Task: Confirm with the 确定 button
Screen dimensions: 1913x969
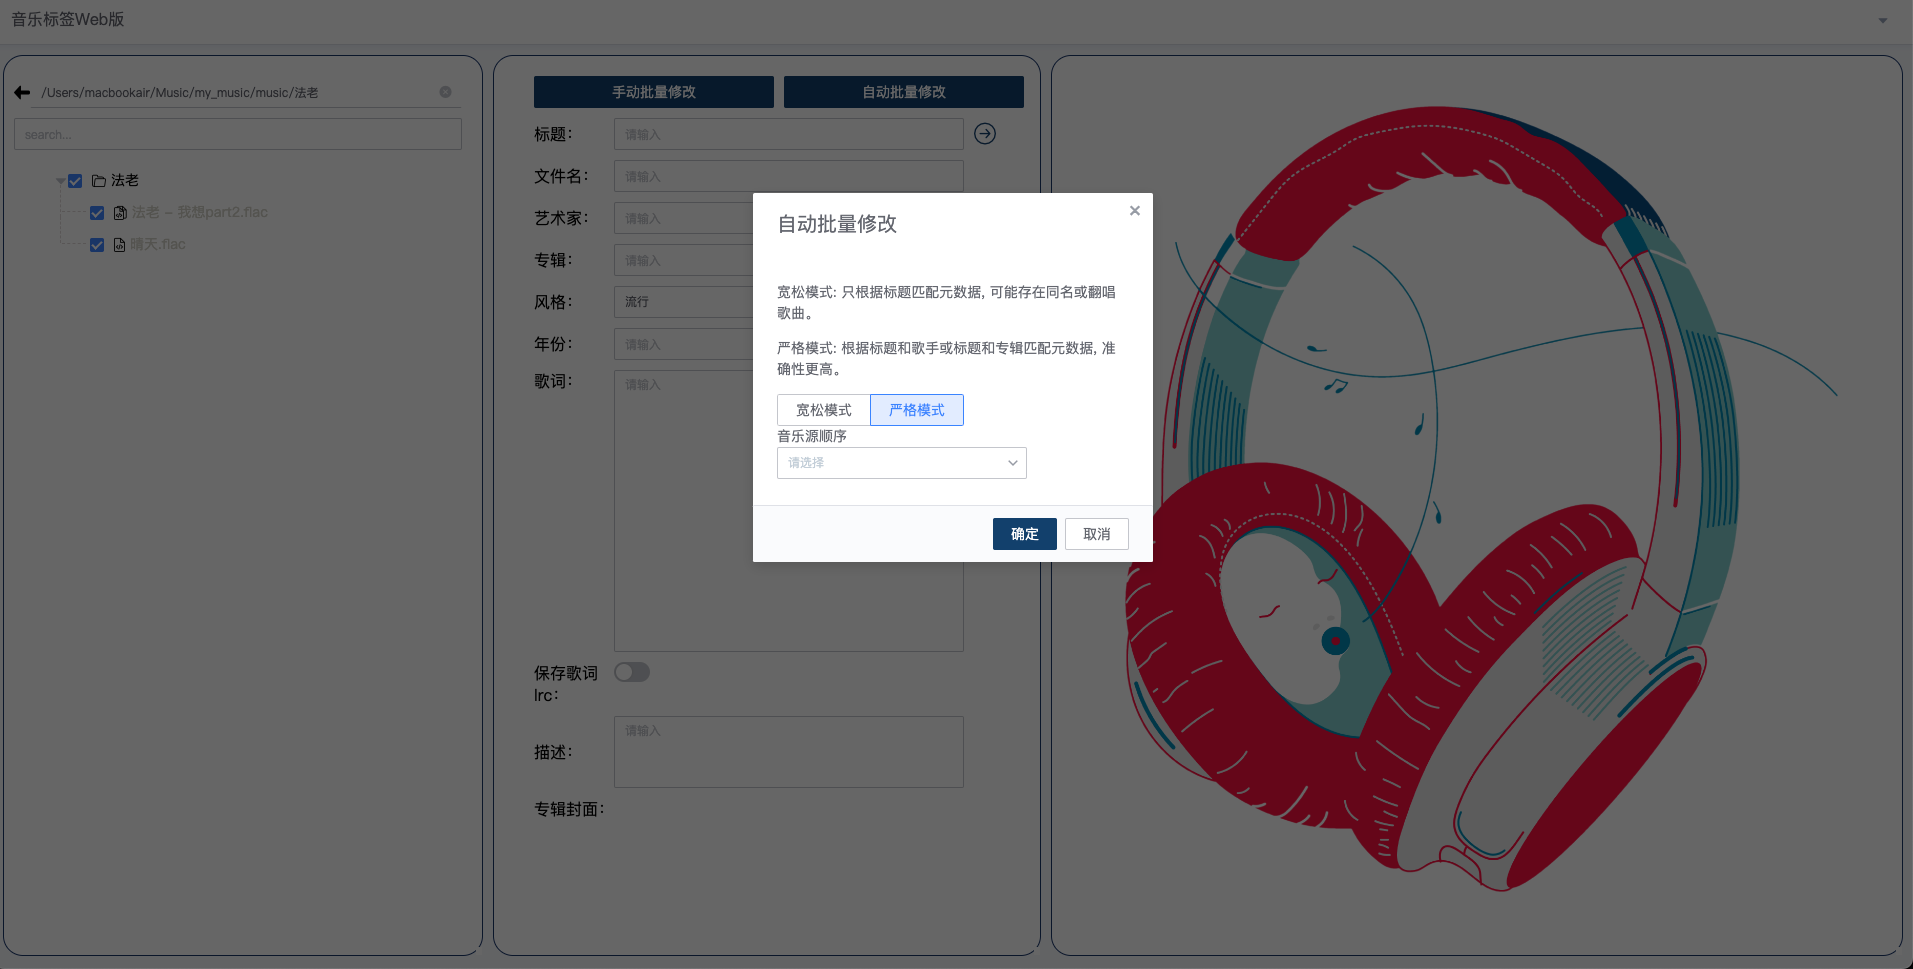Action: pos(1025,534)
